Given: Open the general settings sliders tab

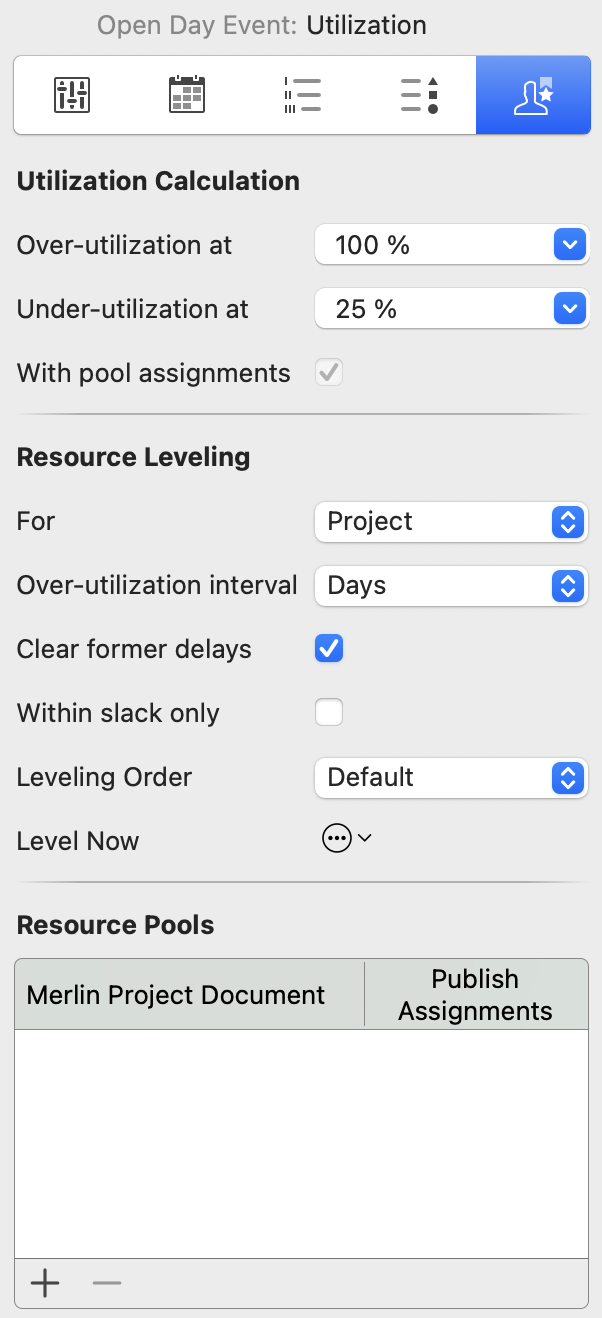Looking at the screenshot, I should (x=72, y=95).
